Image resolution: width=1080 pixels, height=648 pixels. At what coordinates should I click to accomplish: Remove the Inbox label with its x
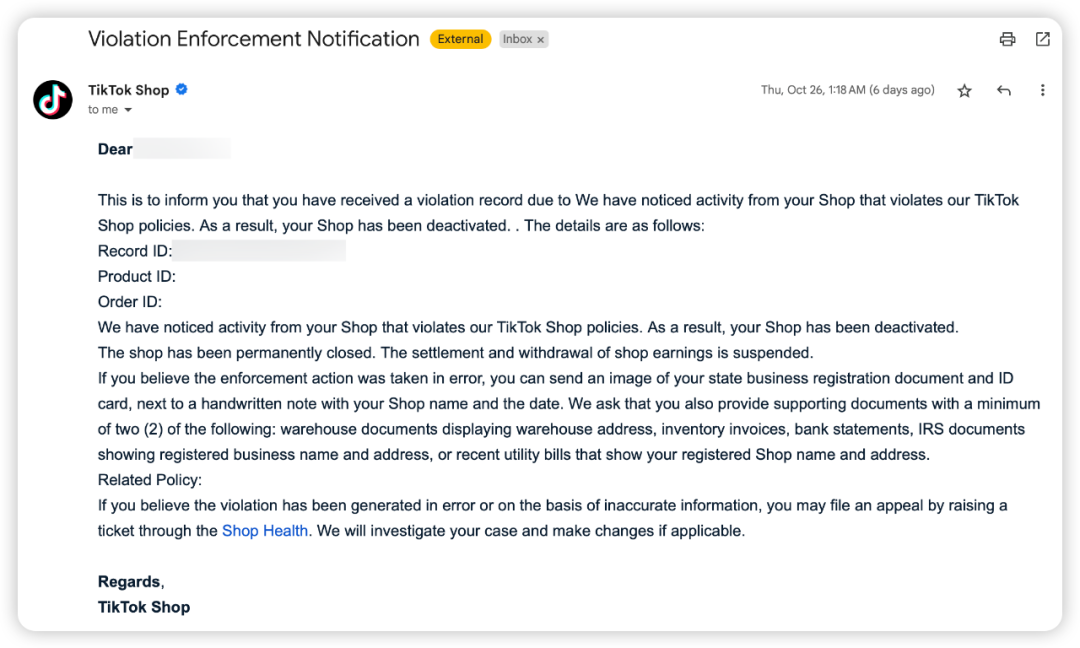541,40
